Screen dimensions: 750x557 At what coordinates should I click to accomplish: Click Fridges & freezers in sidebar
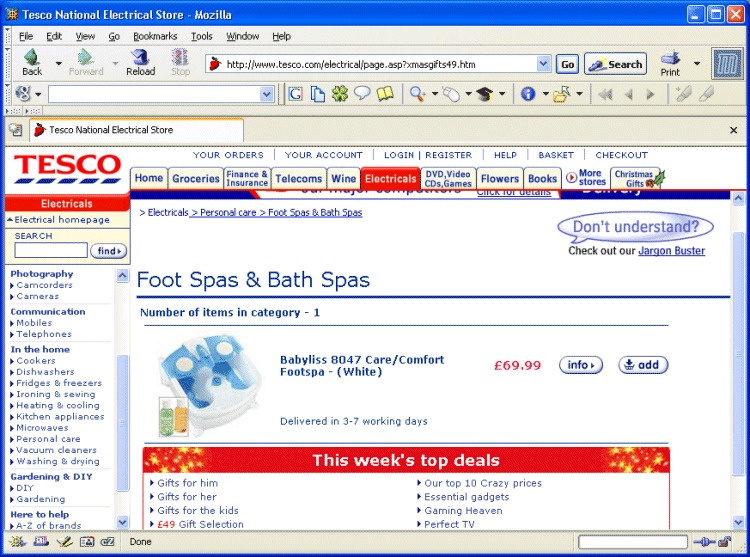(59, 383)
